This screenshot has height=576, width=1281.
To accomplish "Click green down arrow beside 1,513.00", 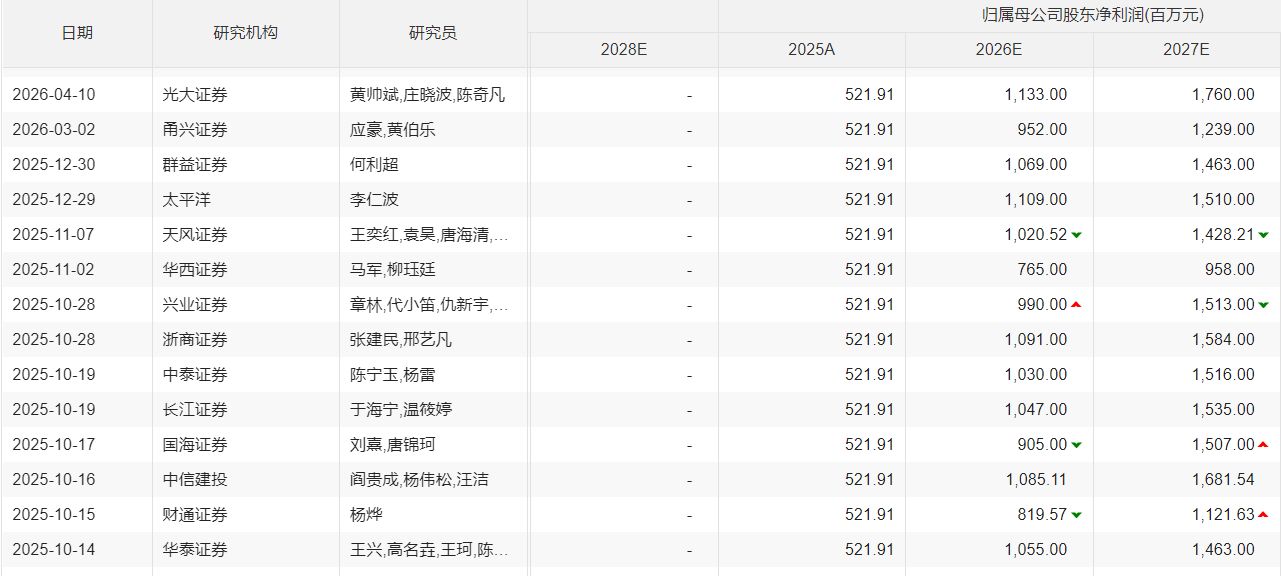I will (x=1262, y=304).
